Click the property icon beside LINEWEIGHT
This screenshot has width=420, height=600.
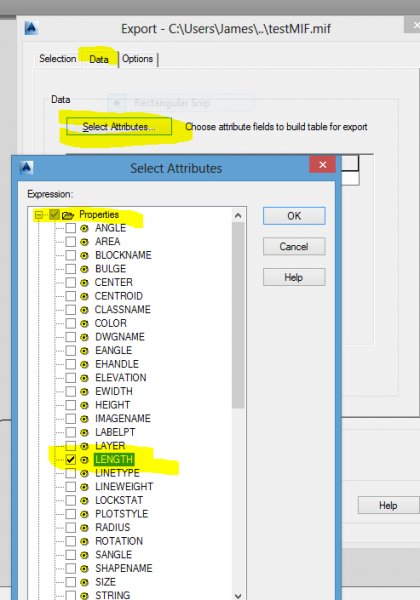click(85, 487)
